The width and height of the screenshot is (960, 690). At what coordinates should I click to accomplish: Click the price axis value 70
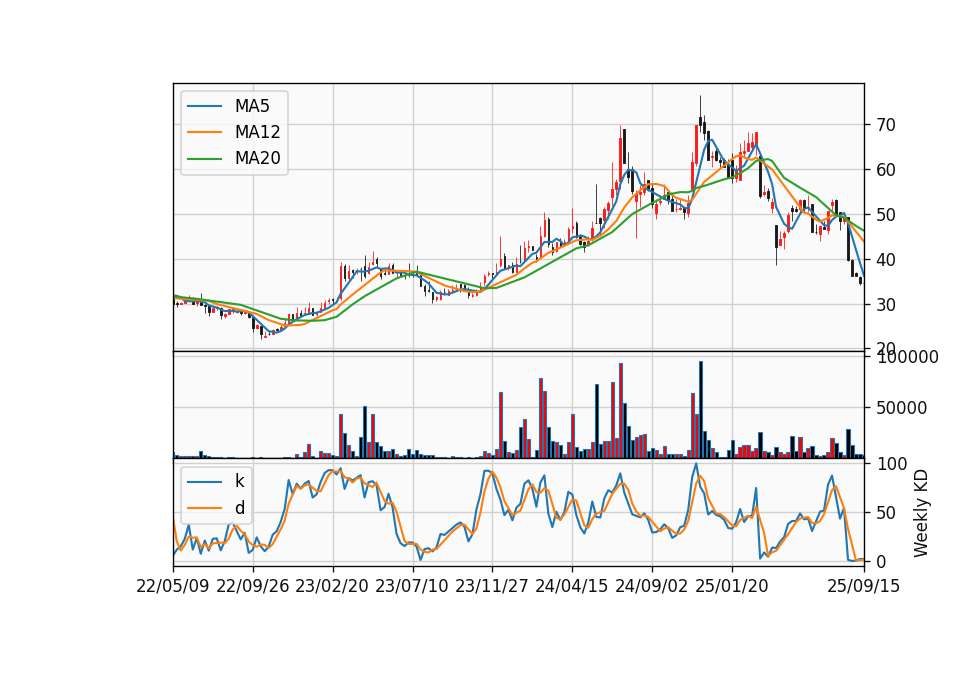[886, 125]
